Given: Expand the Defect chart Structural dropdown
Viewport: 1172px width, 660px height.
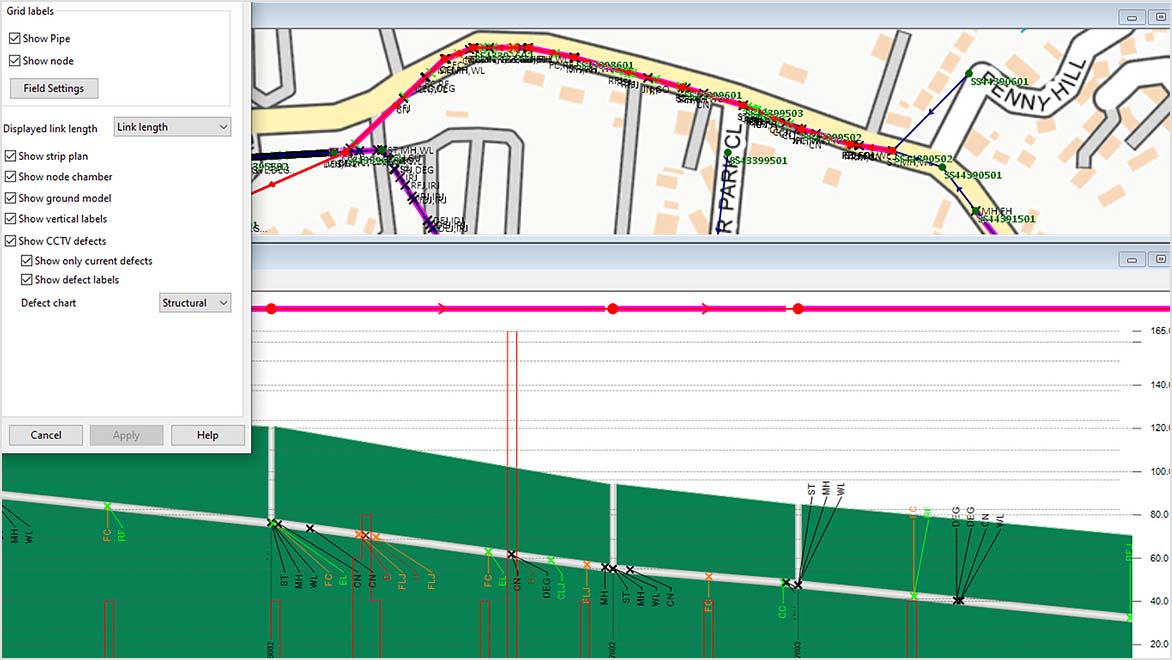Looking at the screenshot, I should 195,303.
